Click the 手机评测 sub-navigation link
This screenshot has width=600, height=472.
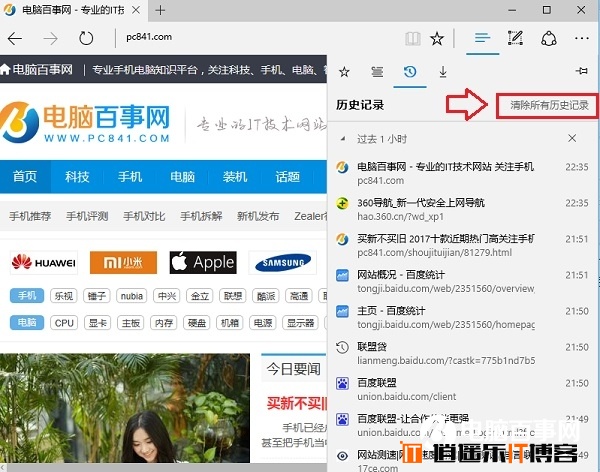87,216
